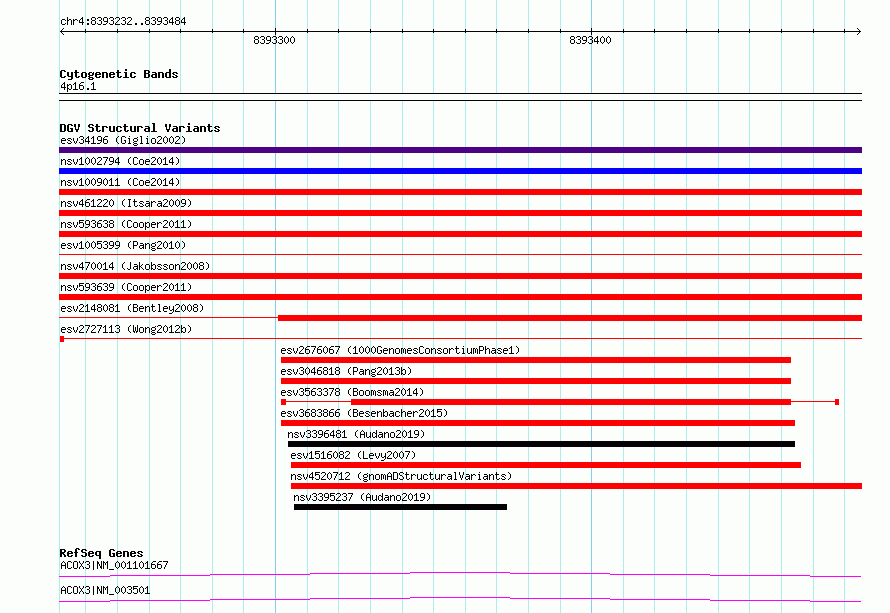Click the red esv1516082 variant bar
Screen dimensions: 890x613
[546, 465]
